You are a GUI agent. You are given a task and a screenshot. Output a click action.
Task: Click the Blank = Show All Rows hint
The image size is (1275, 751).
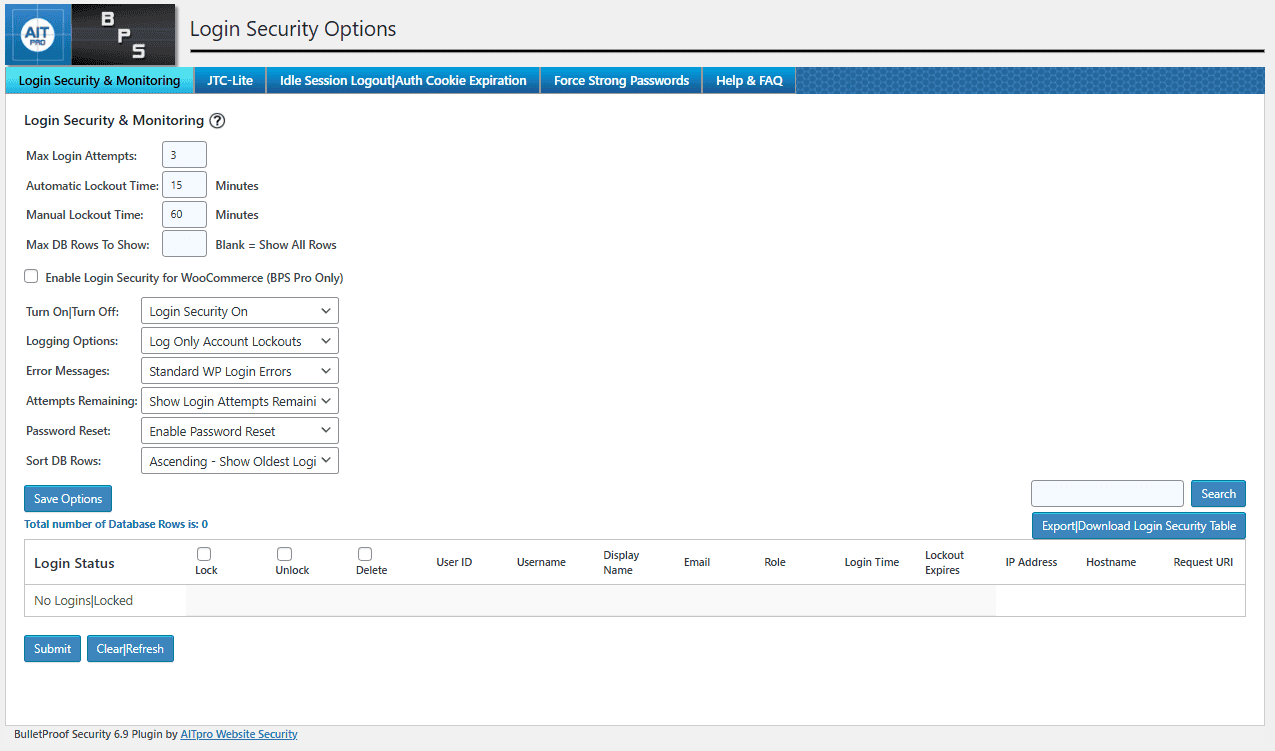click(x=276, y=245)
